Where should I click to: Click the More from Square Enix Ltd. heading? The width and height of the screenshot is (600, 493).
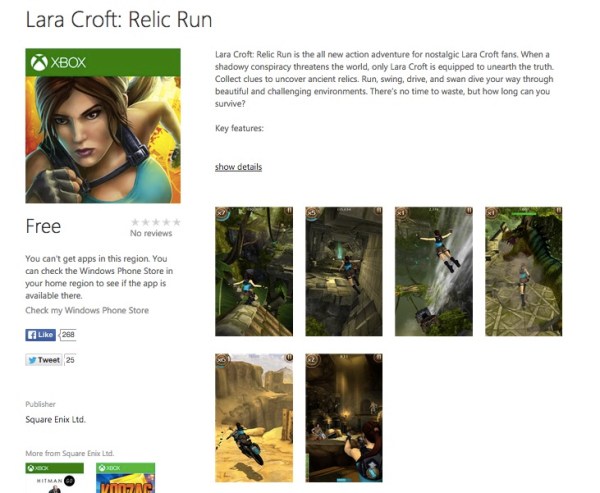pyautogui.click(x=70, y=453)
